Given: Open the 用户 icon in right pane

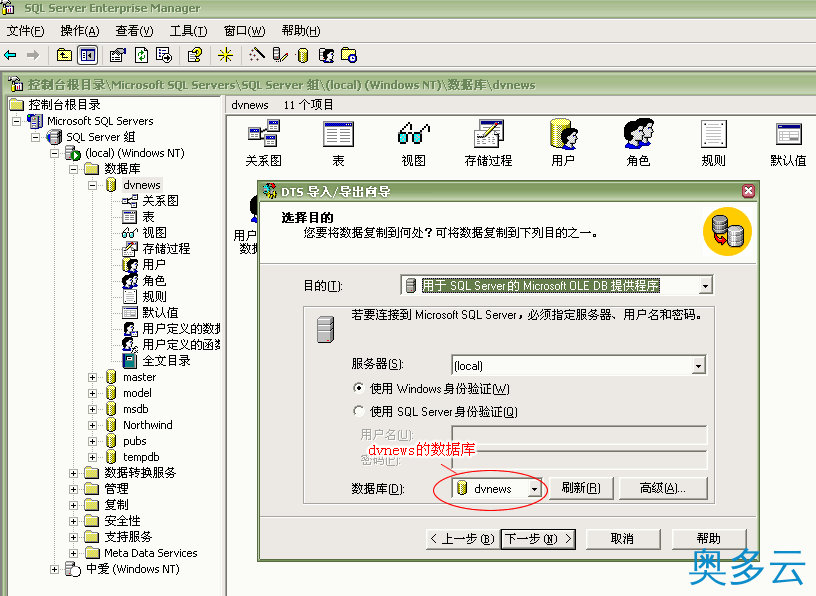Looking at the screenshot, I should click(x=564, y=143).
